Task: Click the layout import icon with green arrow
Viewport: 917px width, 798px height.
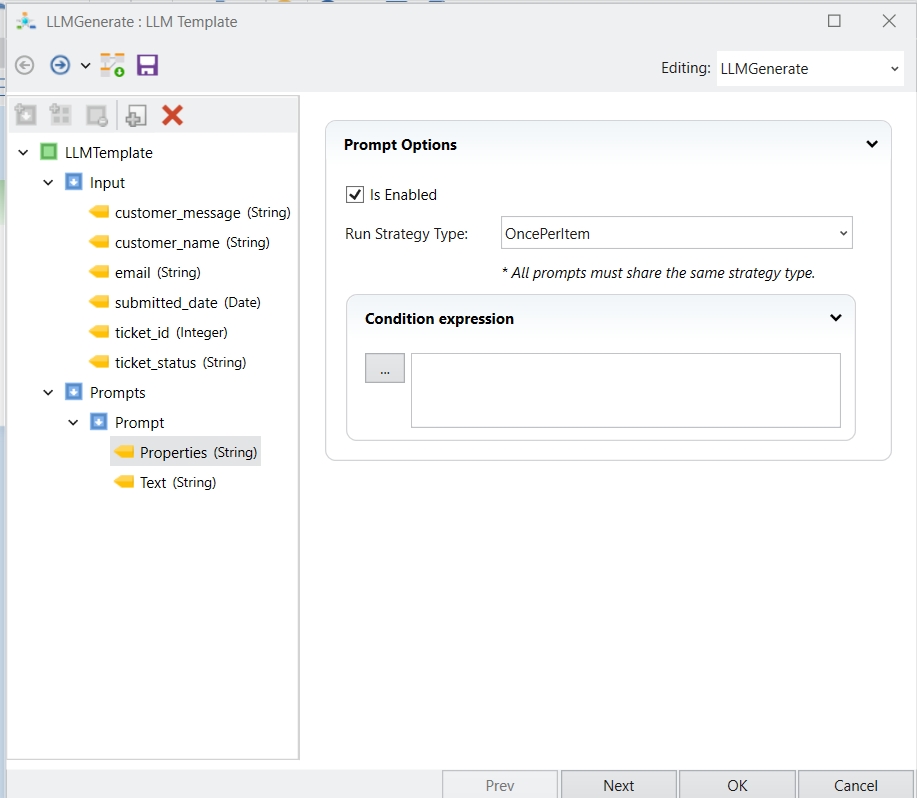Action: coord(112,66)
